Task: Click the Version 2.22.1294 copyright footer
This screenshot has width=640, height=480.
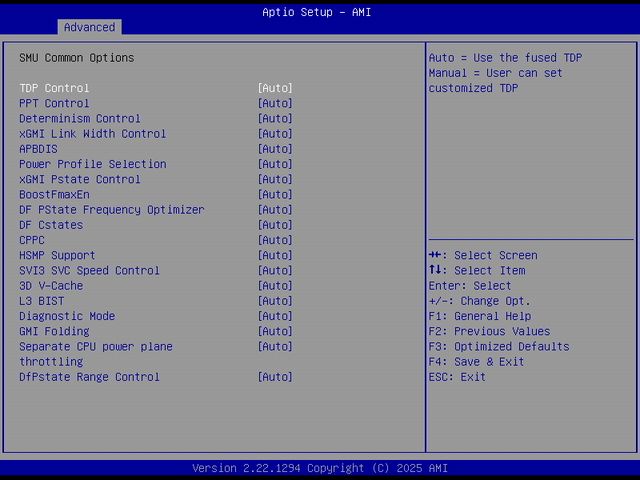Action: coord(320,468)
